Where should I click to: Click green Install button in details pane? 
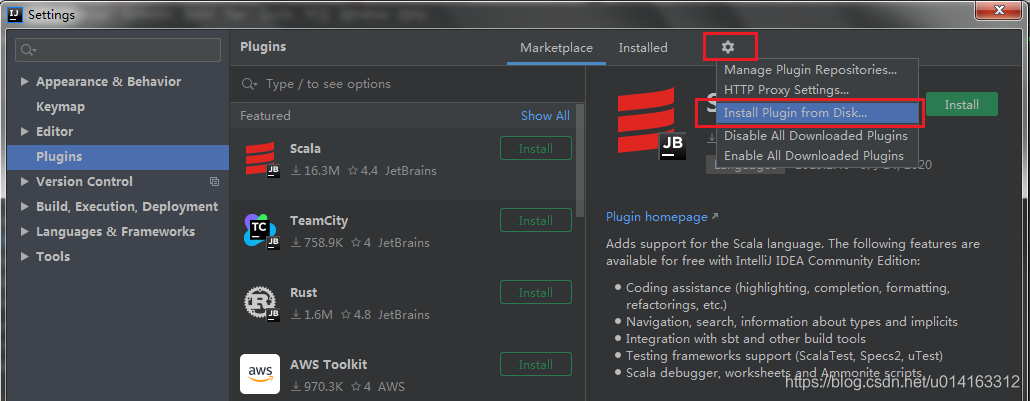coord(962,105)
